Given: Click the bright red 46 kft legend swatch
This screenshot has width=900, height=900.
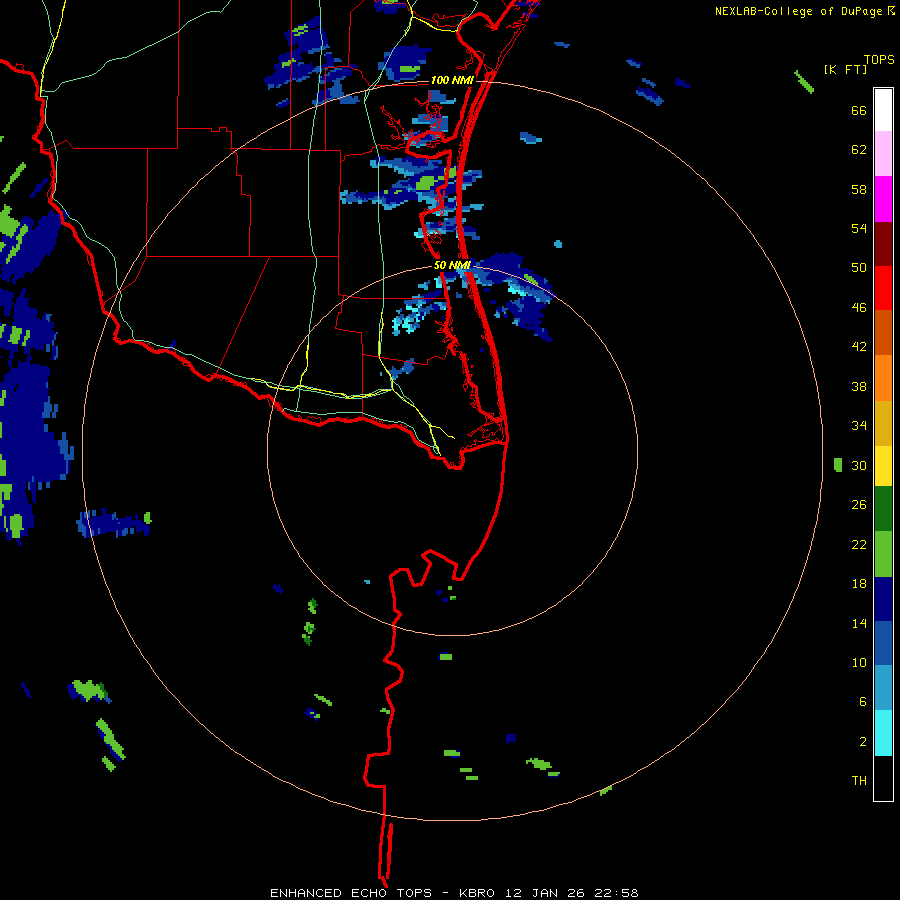Looking at the screenshot, I should (x=883, y=288).
